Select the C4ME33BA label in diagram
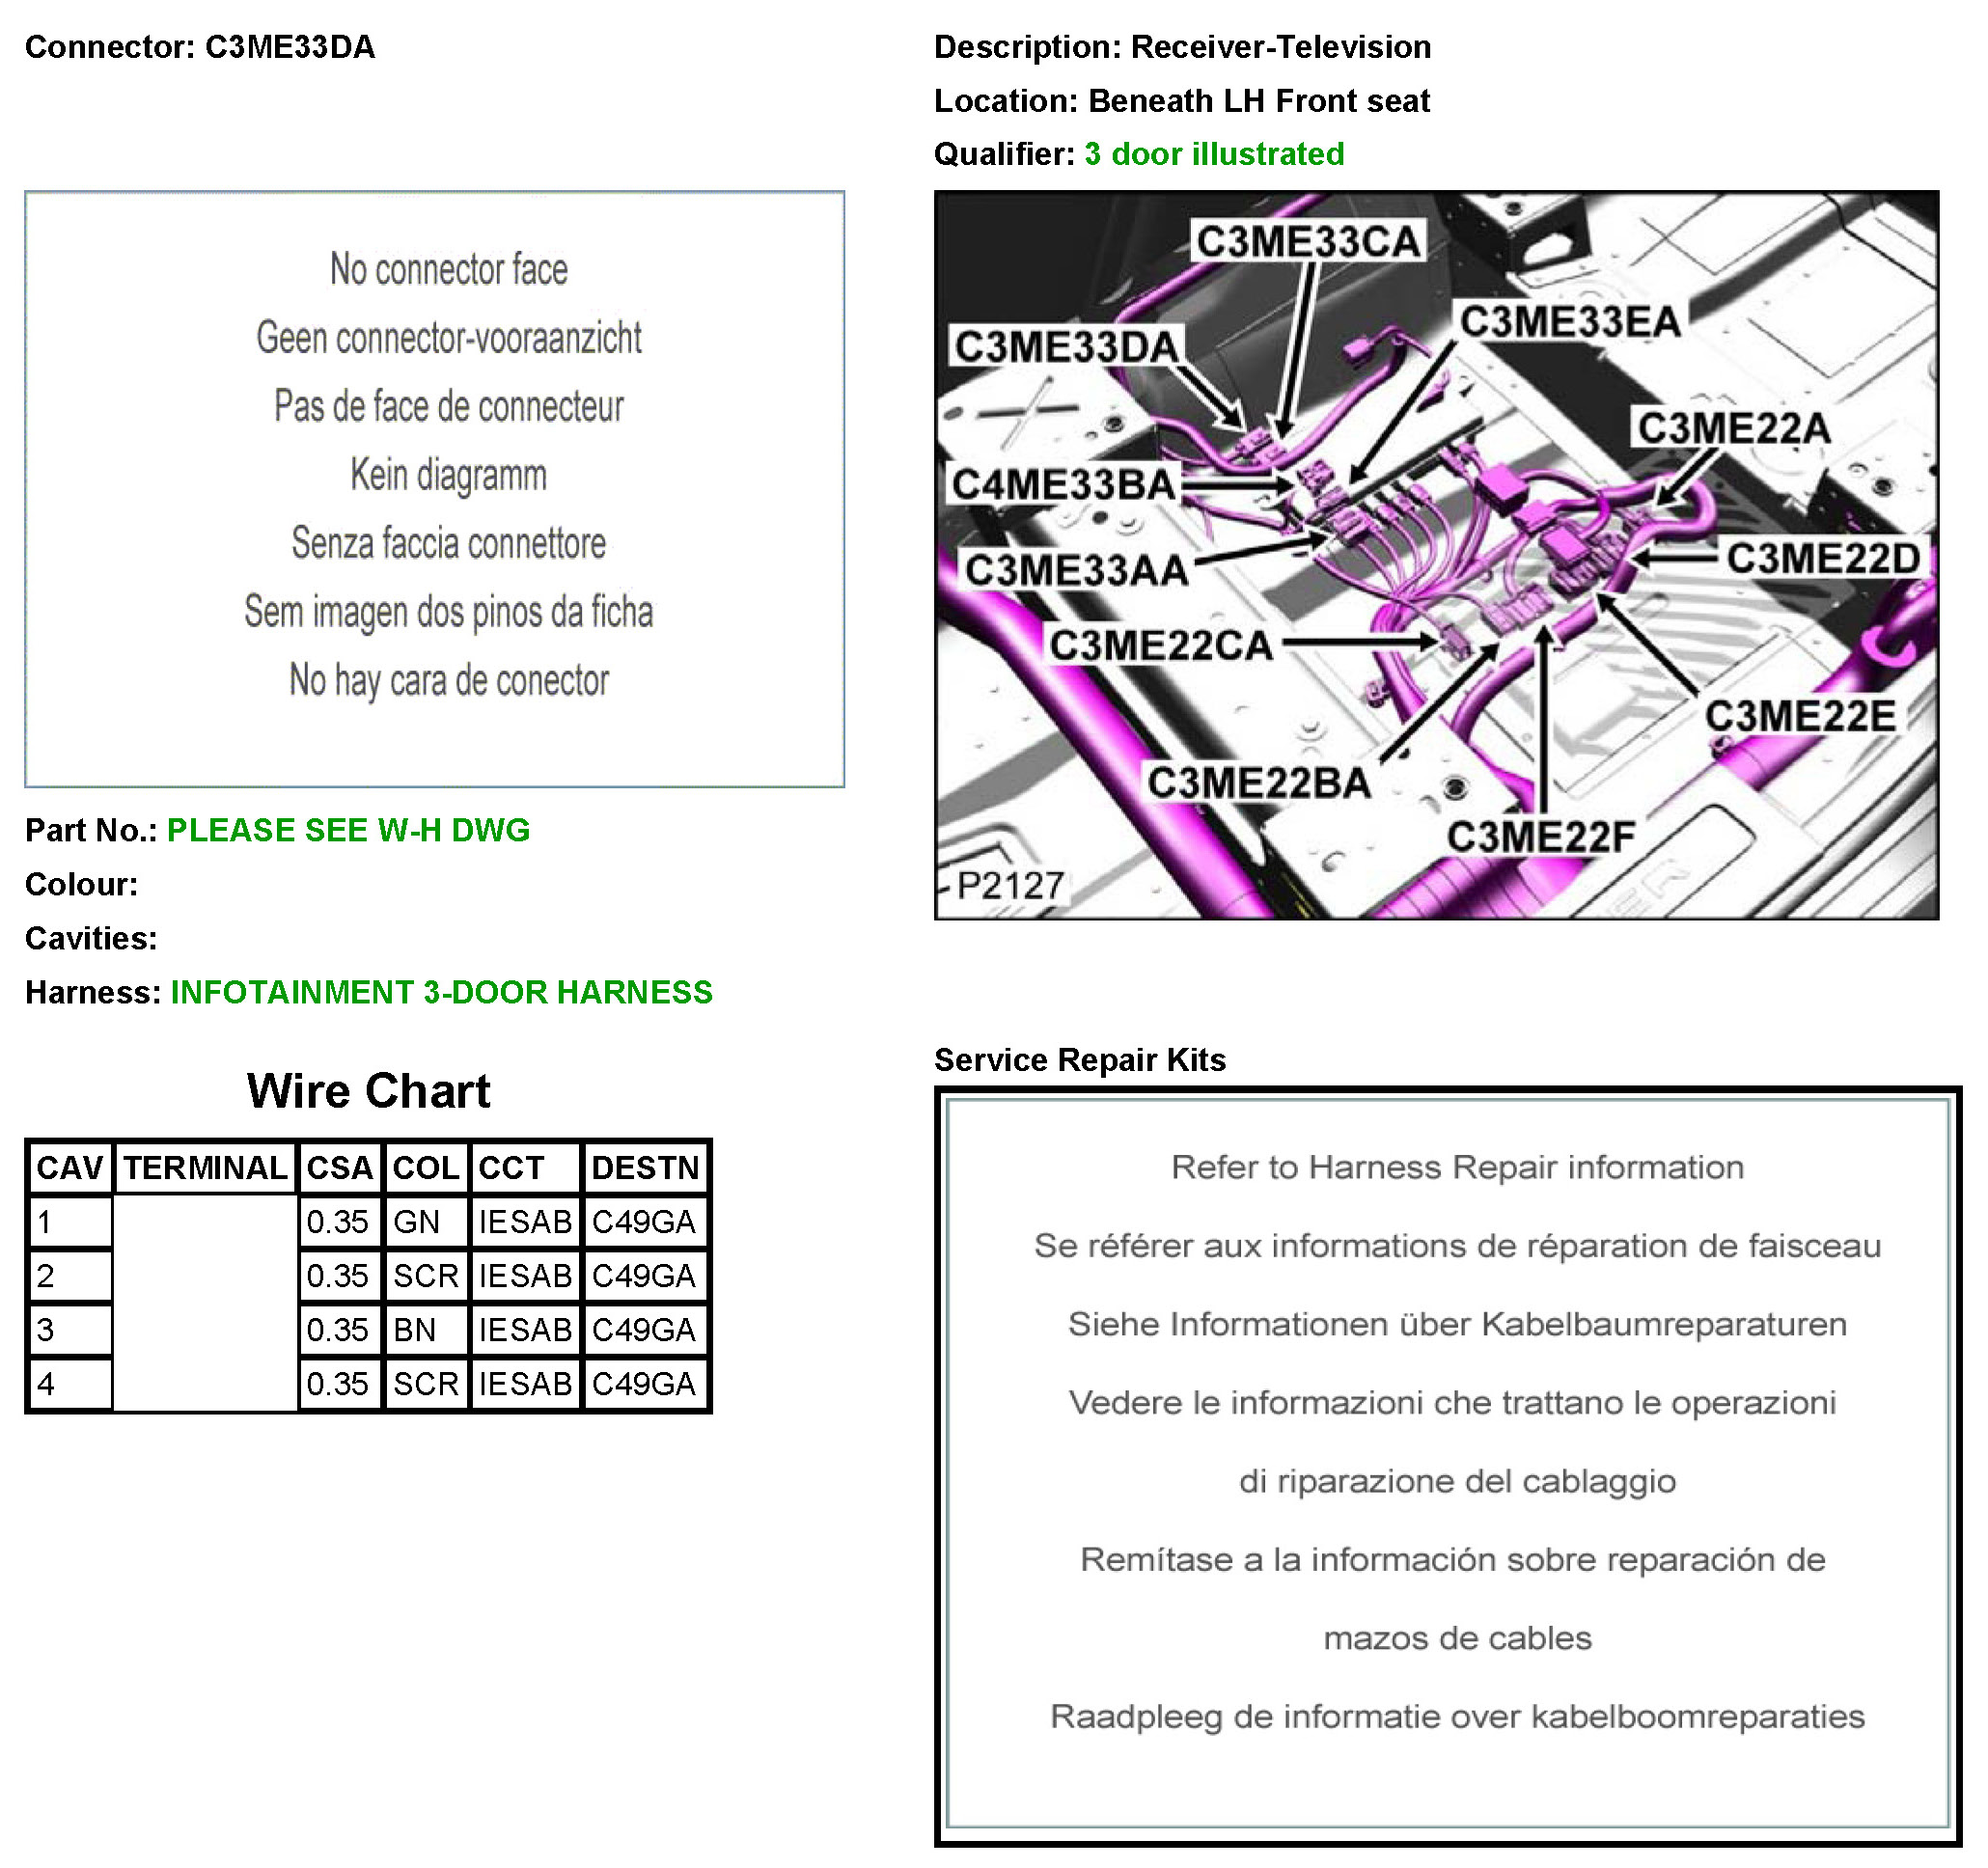Viewport: 1988px width, 1868px height. [1063, 485]
